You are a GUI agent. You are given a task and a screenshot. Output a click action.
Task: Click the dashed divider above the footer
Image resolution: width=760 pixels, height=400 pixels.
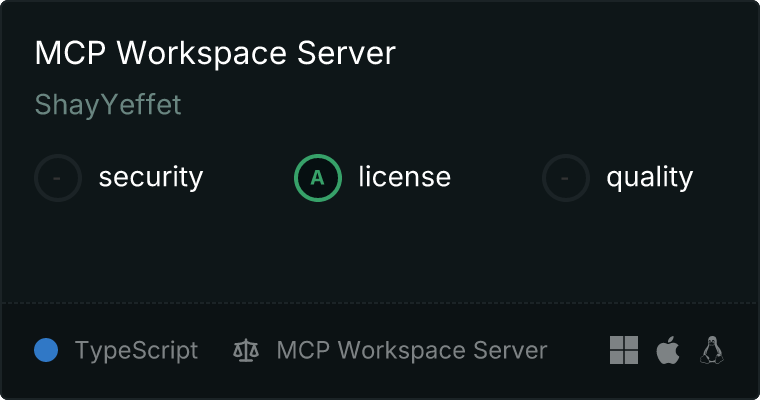380,302
